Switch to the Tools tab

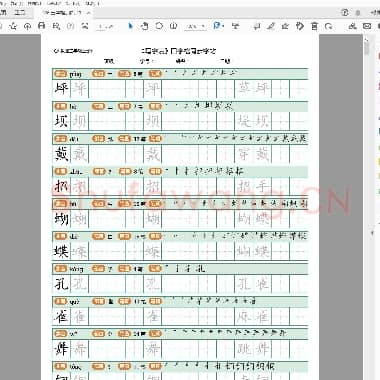point(20,13)
